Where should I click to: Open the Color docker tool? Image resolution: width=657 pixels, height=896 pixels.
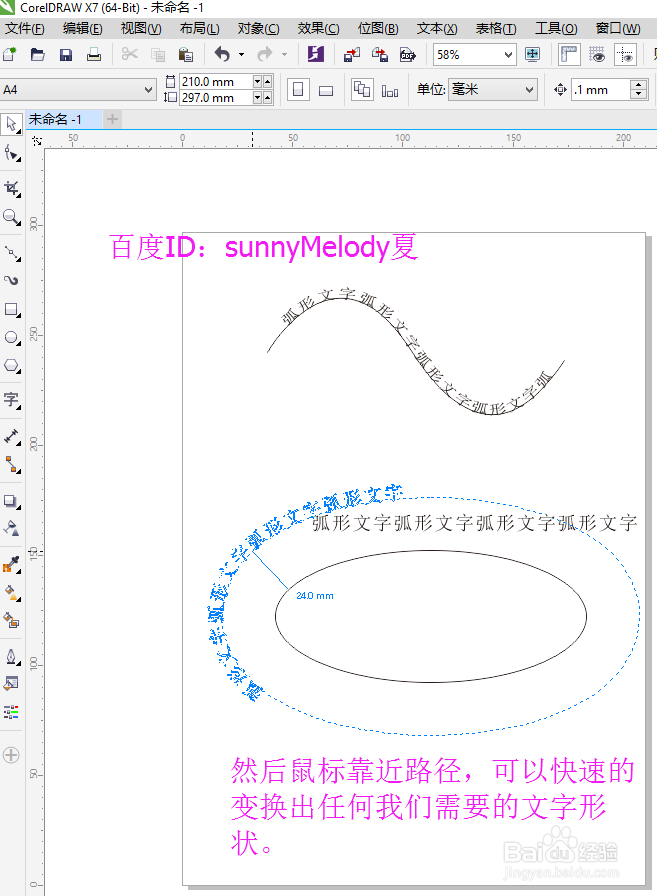(11, 712)
